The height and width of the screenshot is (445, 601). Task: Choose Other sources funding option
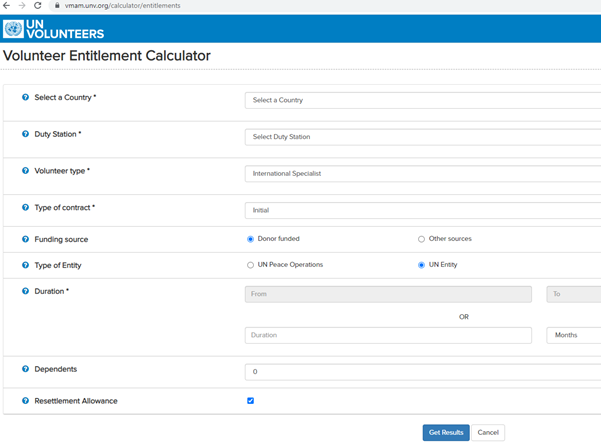pos(421,239)
